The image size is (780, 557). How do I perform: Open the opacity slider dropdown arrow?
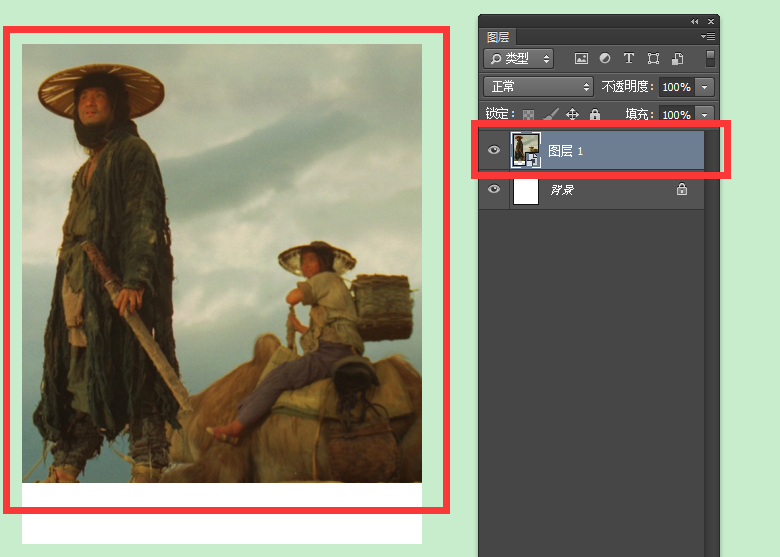point(704,87)
